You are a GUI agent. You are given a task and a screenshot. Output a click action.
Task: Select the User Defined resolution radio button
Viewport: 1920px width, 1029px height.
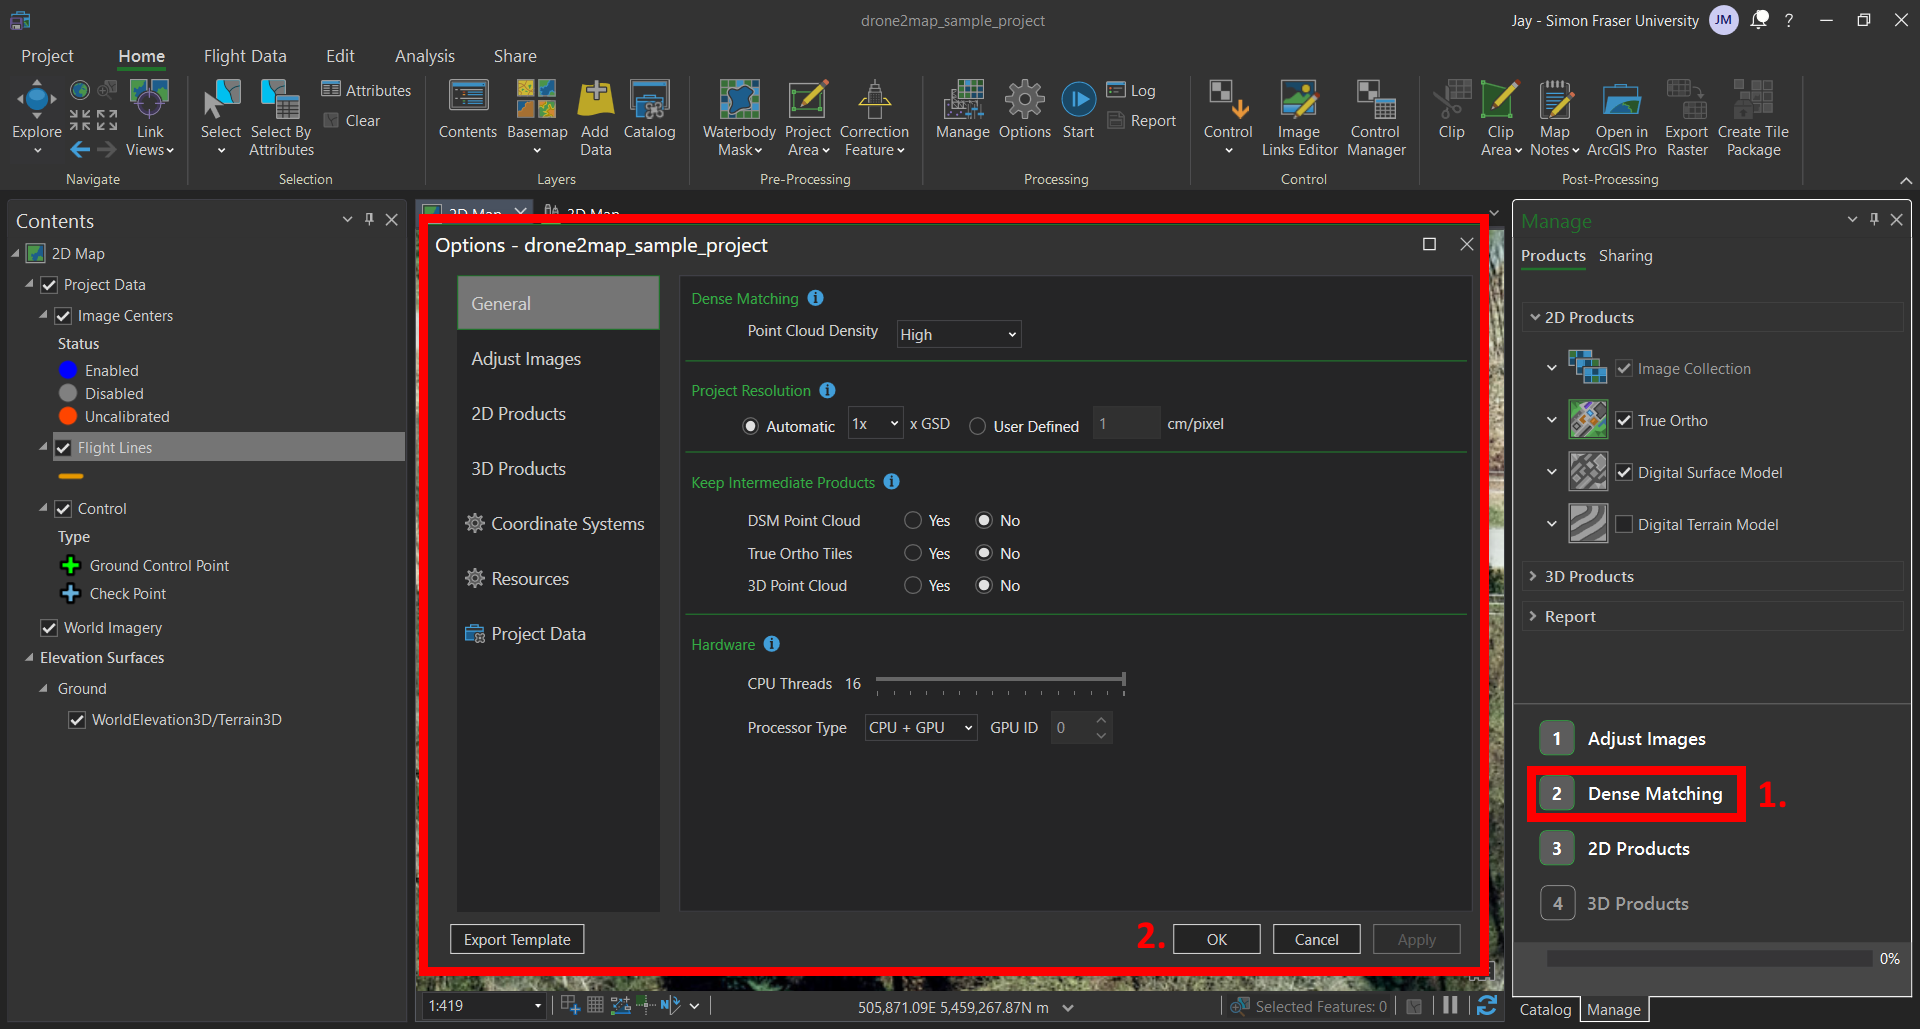[977, 426]
